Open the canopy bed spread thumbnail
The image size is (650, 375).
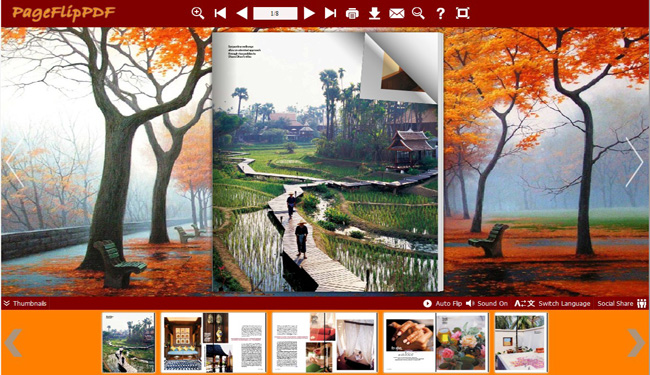point(325,343)
